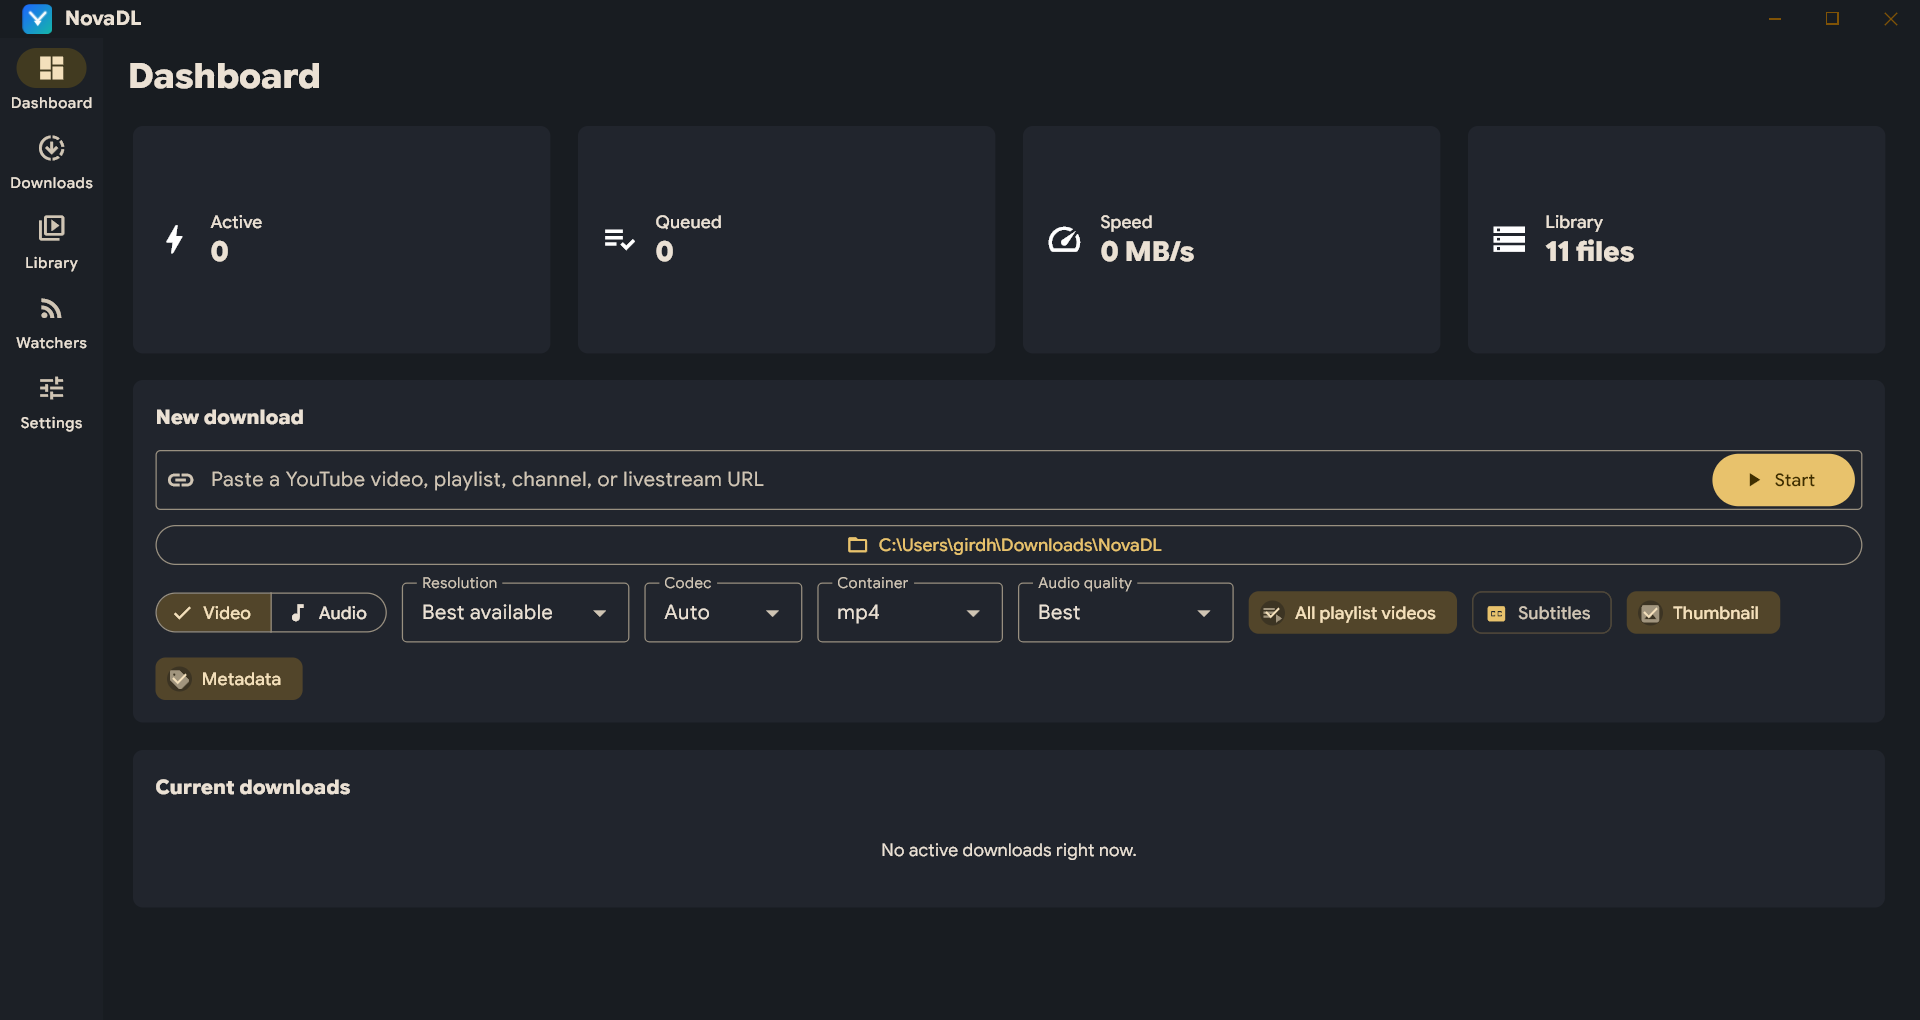Click the image-check icon on Thumbnail chip
This screenshot has width=1920, height=1020.
coord(1650,614)
